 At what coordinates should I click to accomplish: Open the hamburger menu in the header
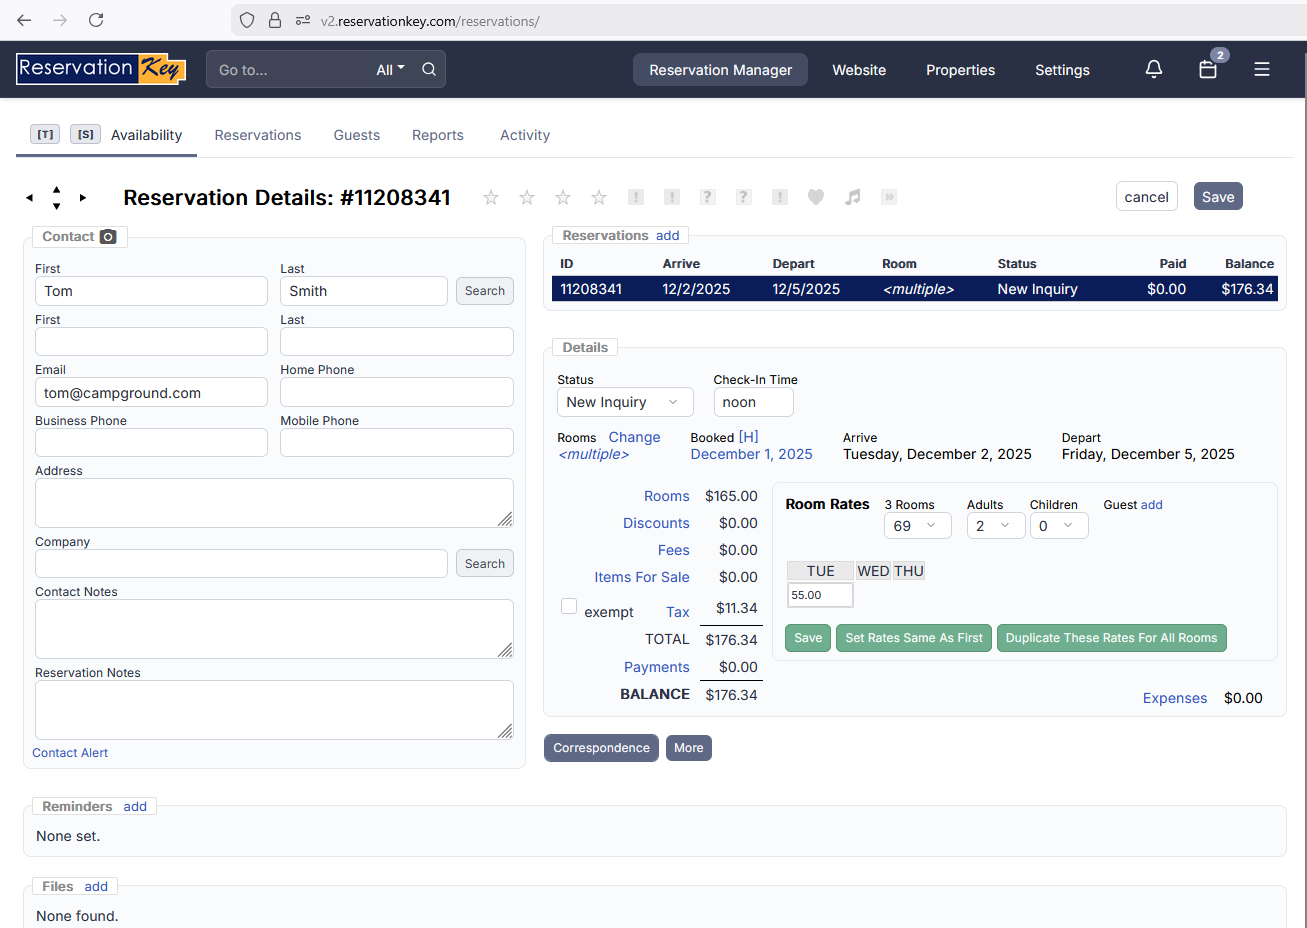pyautogui.click(x=1262, y=69)
